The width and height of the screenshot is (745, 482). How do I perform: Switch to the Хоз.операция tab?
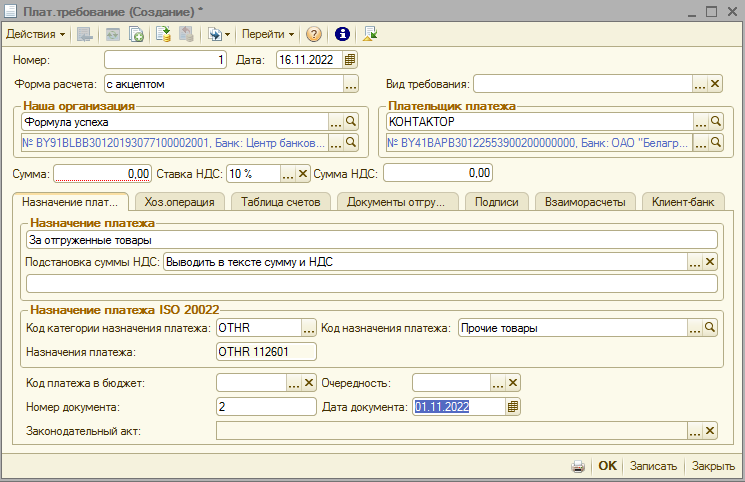[x=179, y=202]
